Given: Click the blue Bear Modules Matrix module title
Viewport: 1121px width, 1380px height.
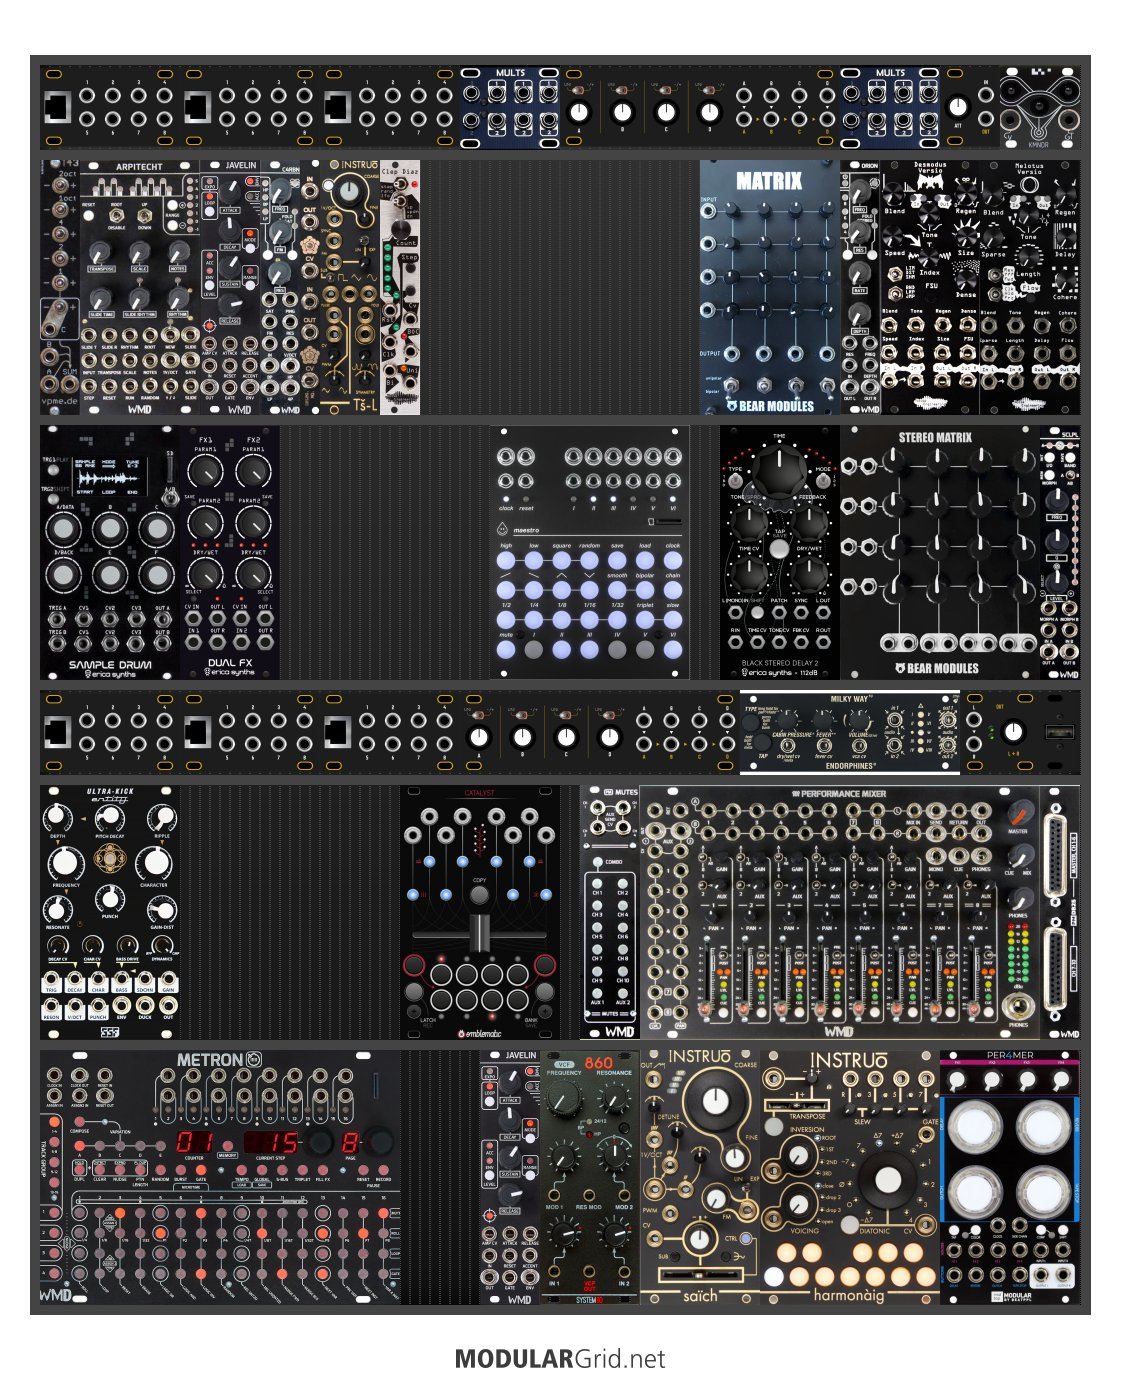Looking at the screenshot, I should coord(769,181).
